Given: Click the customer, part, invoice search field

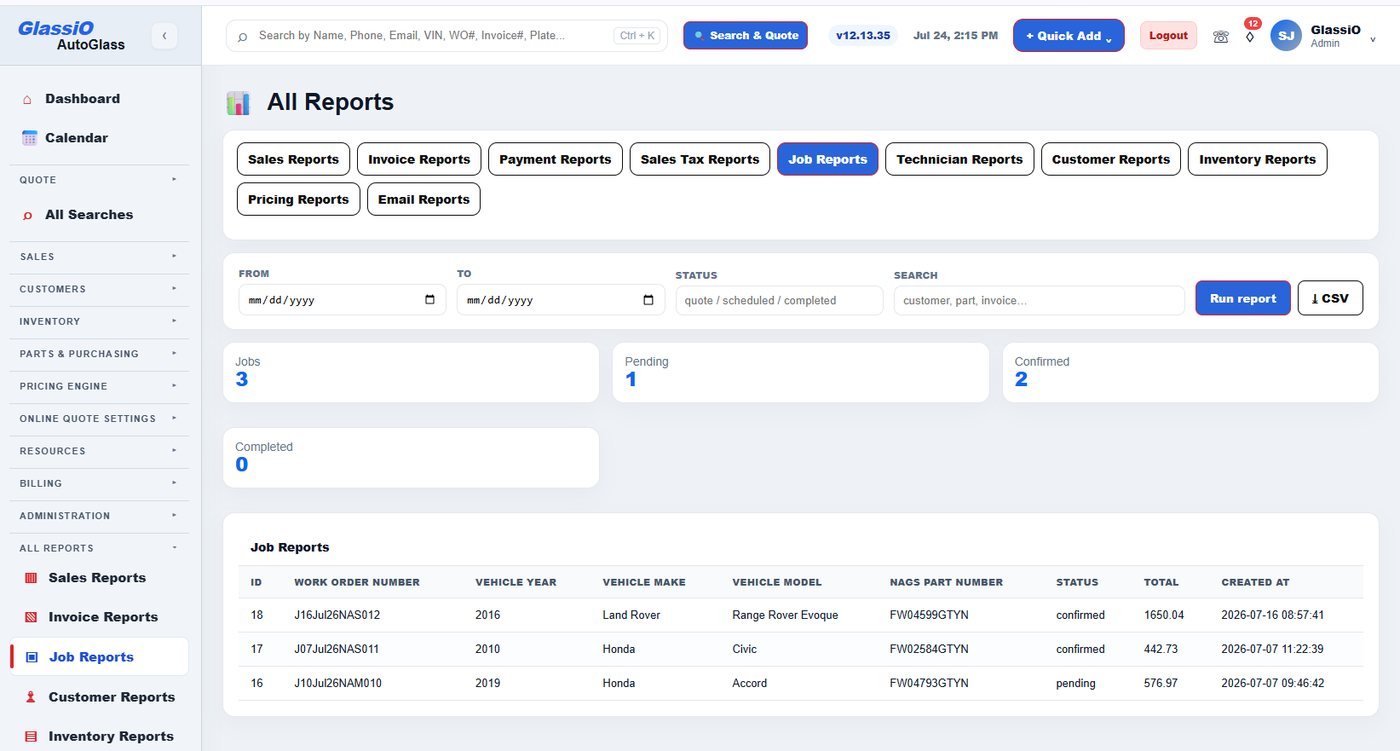Looking at the screenshot, I should (x=1039, y=300).
